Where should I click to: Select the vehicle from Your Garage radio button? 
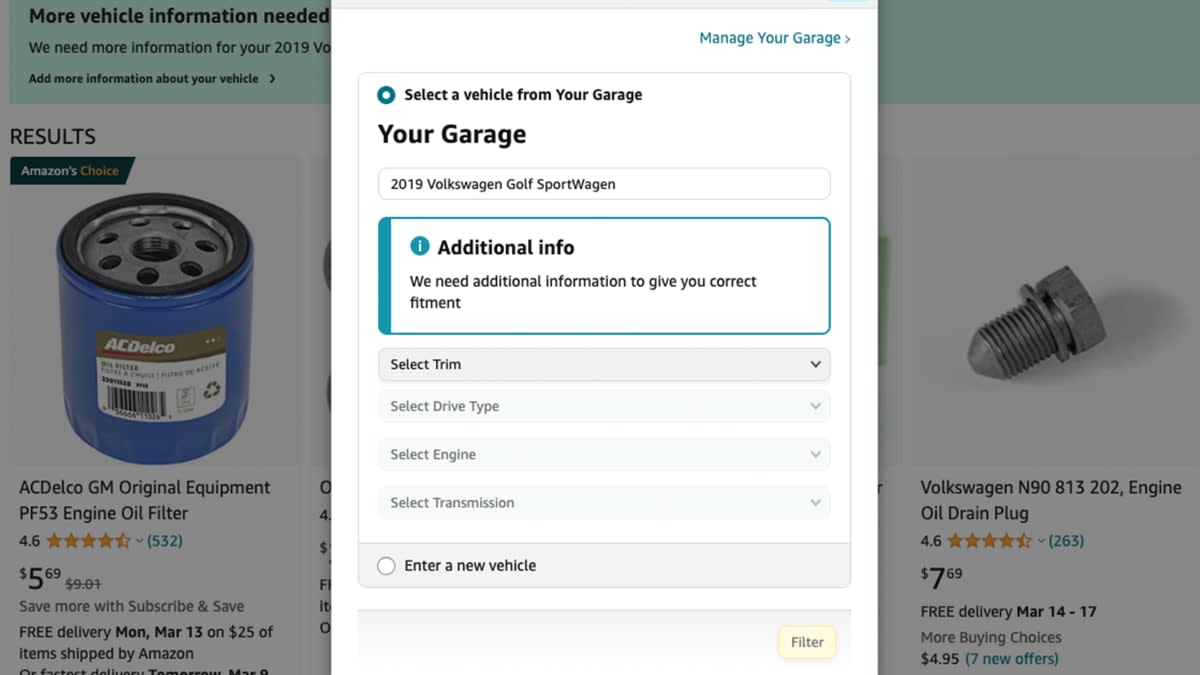pos(385,94)
